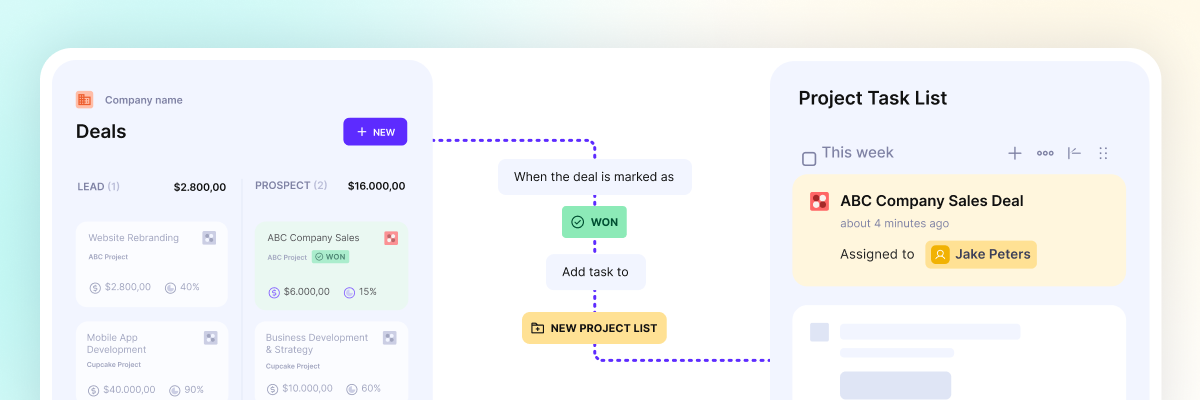This screenshot has height=400, width=1200.
Task: Click the orange company building icon
Action: point(84,100)
